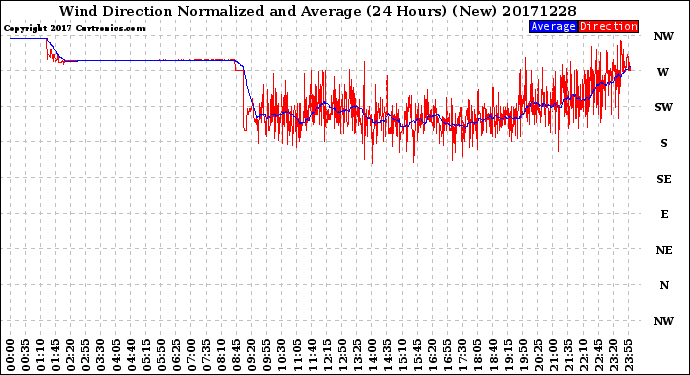Click the 07:00 time label
Screen dimensions: 690x375
(x=191, y=355)
